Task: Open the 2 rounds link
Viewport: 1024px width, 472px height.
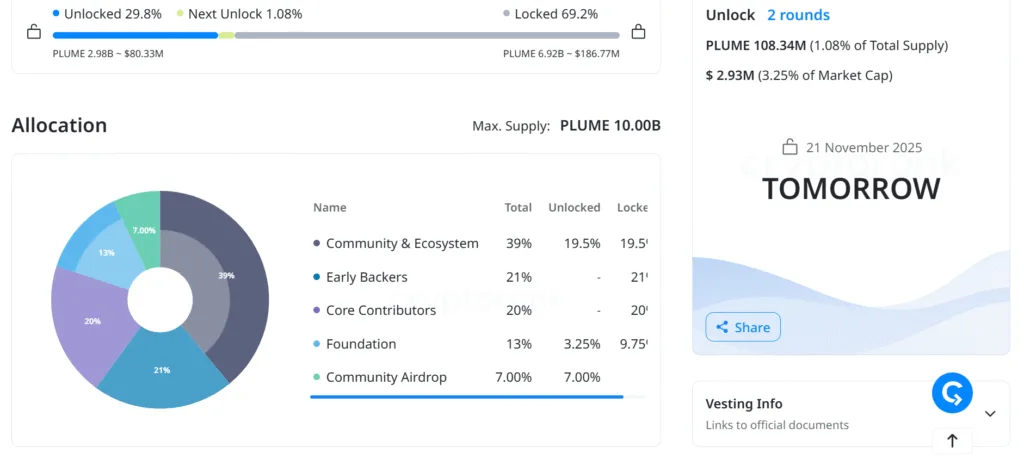Action: tap(798, 15)
